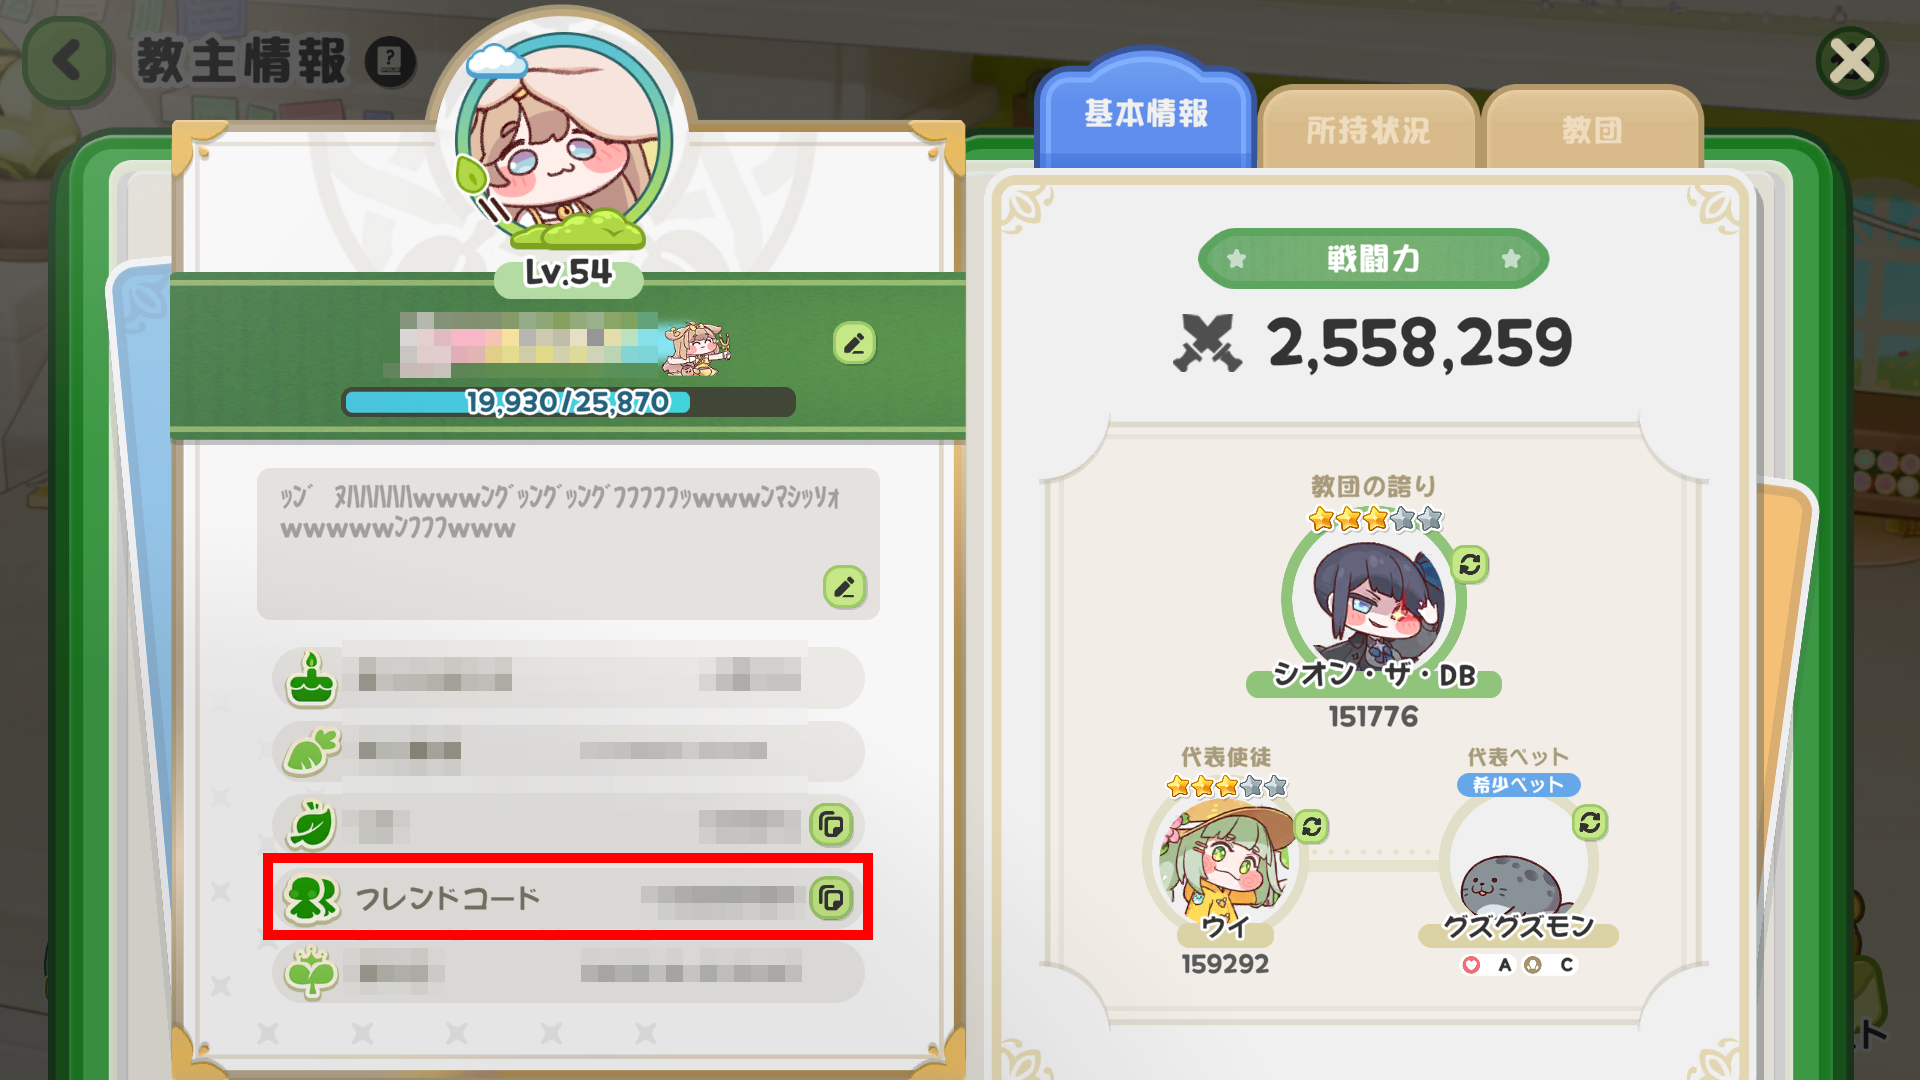Swap the 代表使徒 character ウイ

[1311, 827]
